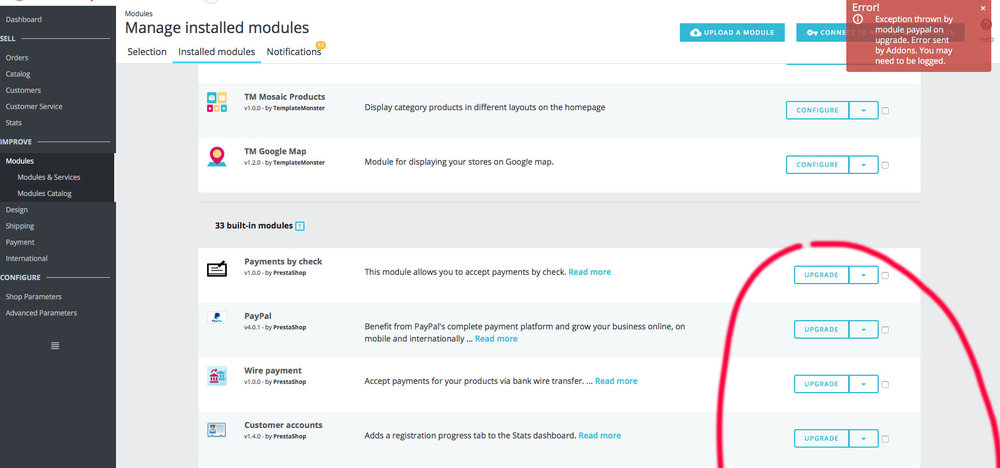Viewport: 1000px width, 468px height.
Task: Open dropdown arrow beside TM Mosaic Products Configure
Action: [x=864, y=110]
